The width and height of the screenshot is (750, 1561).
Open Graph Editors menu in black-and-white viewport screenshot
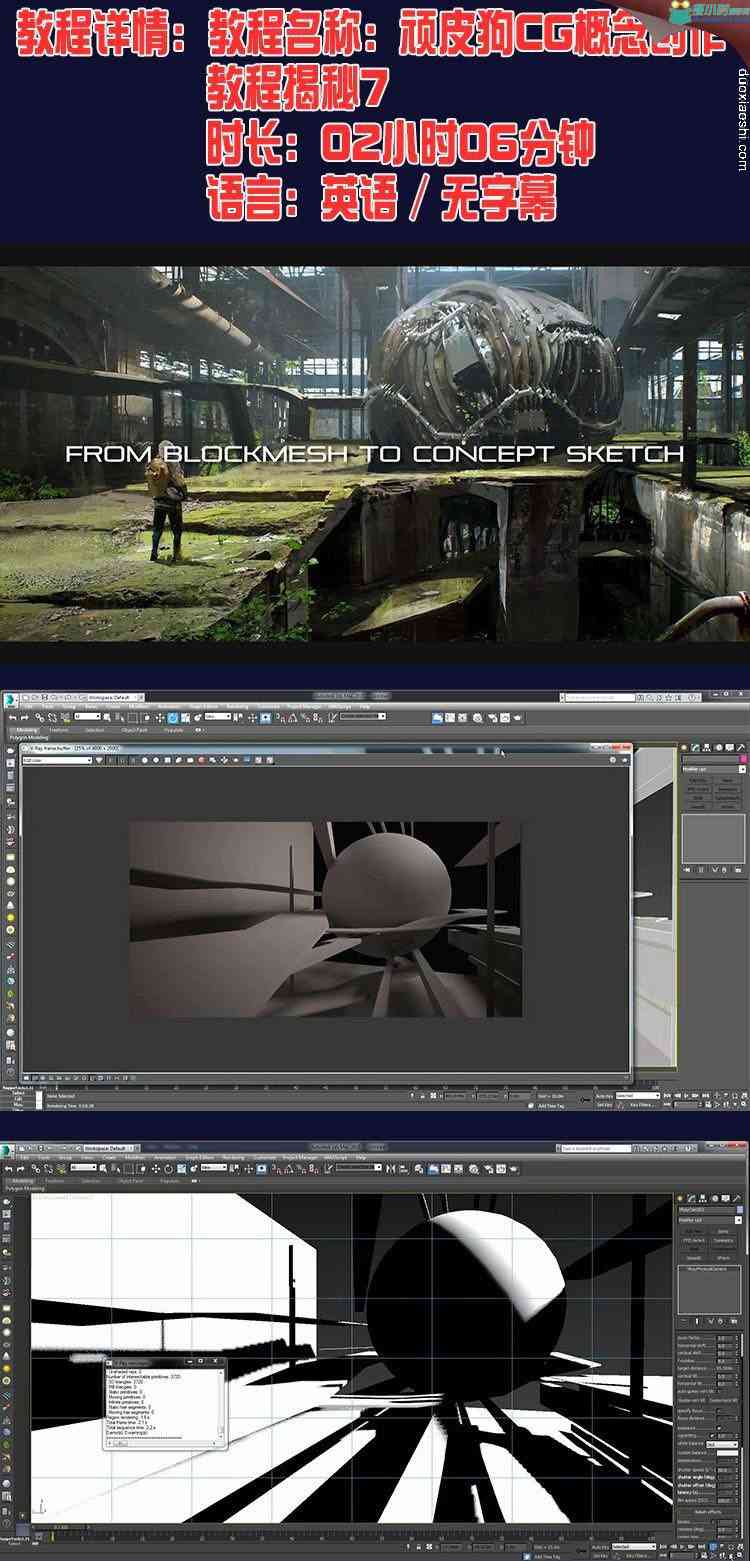(x=202, y=1157)
